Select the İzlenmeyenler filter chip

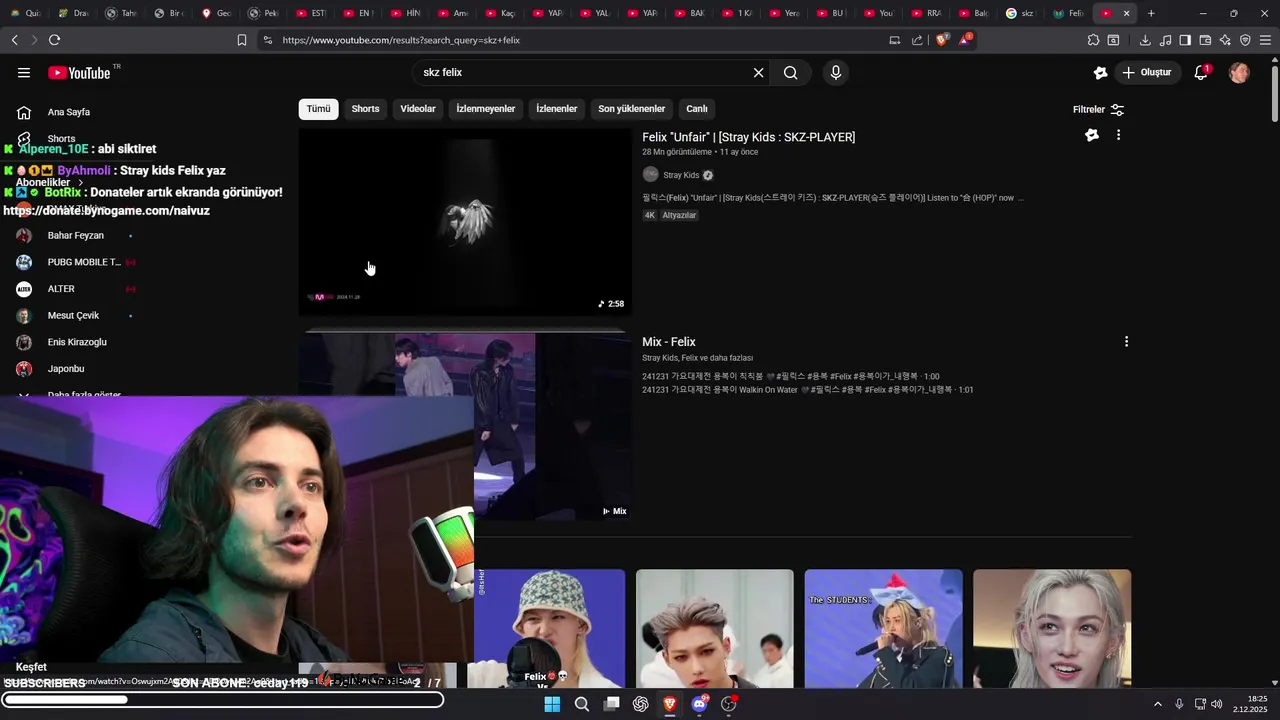click(486, 109)
